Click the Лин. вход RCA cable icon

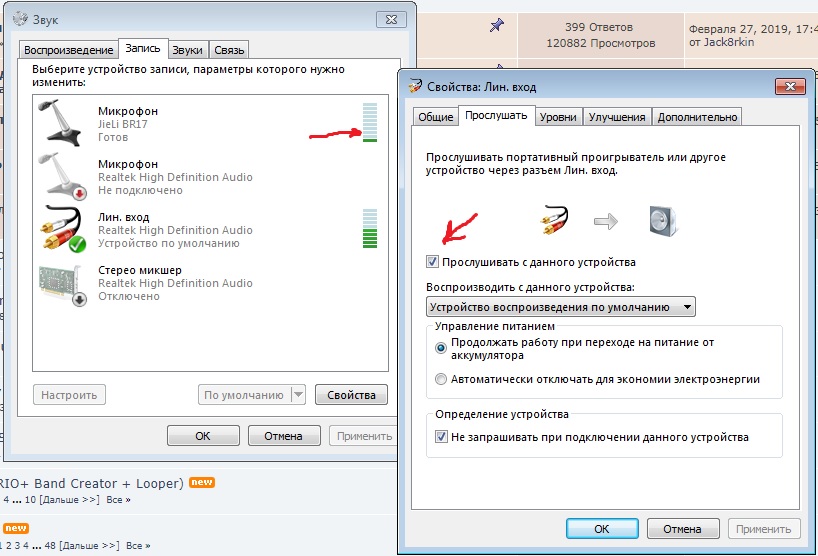click(x=63, y=229)
